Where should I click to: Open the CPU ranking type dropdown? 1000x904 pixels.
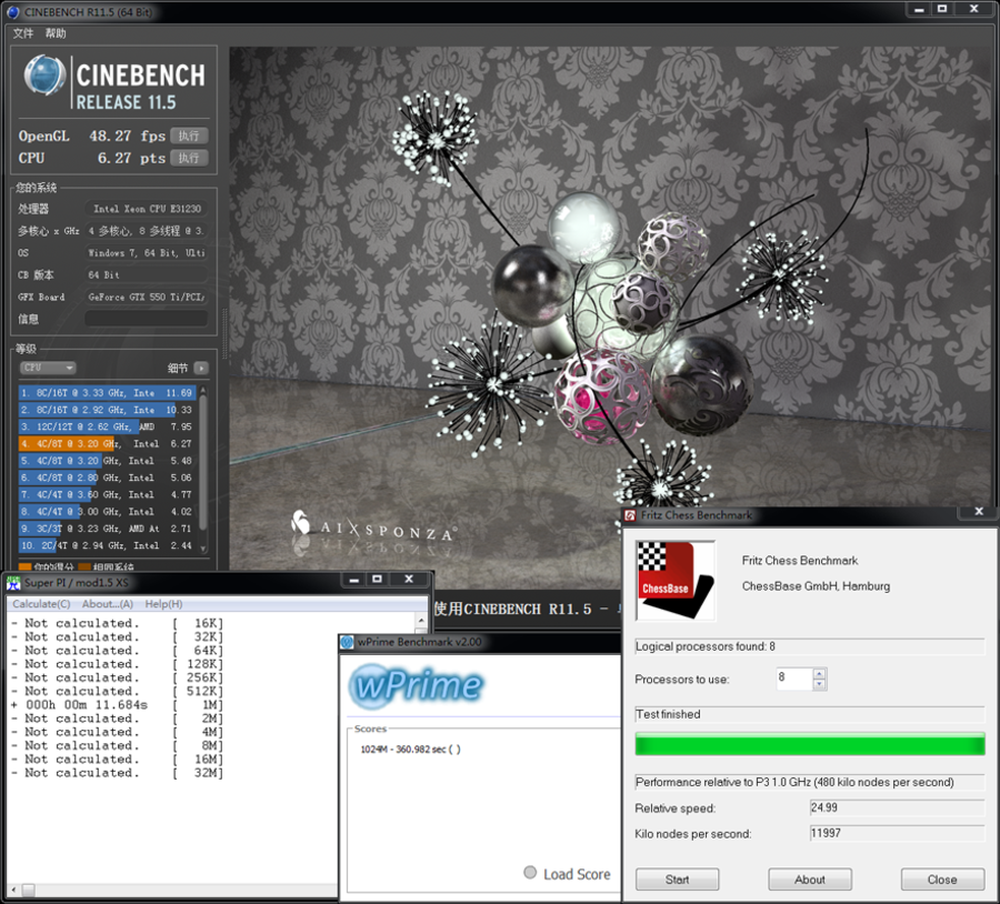pos(48,368)
